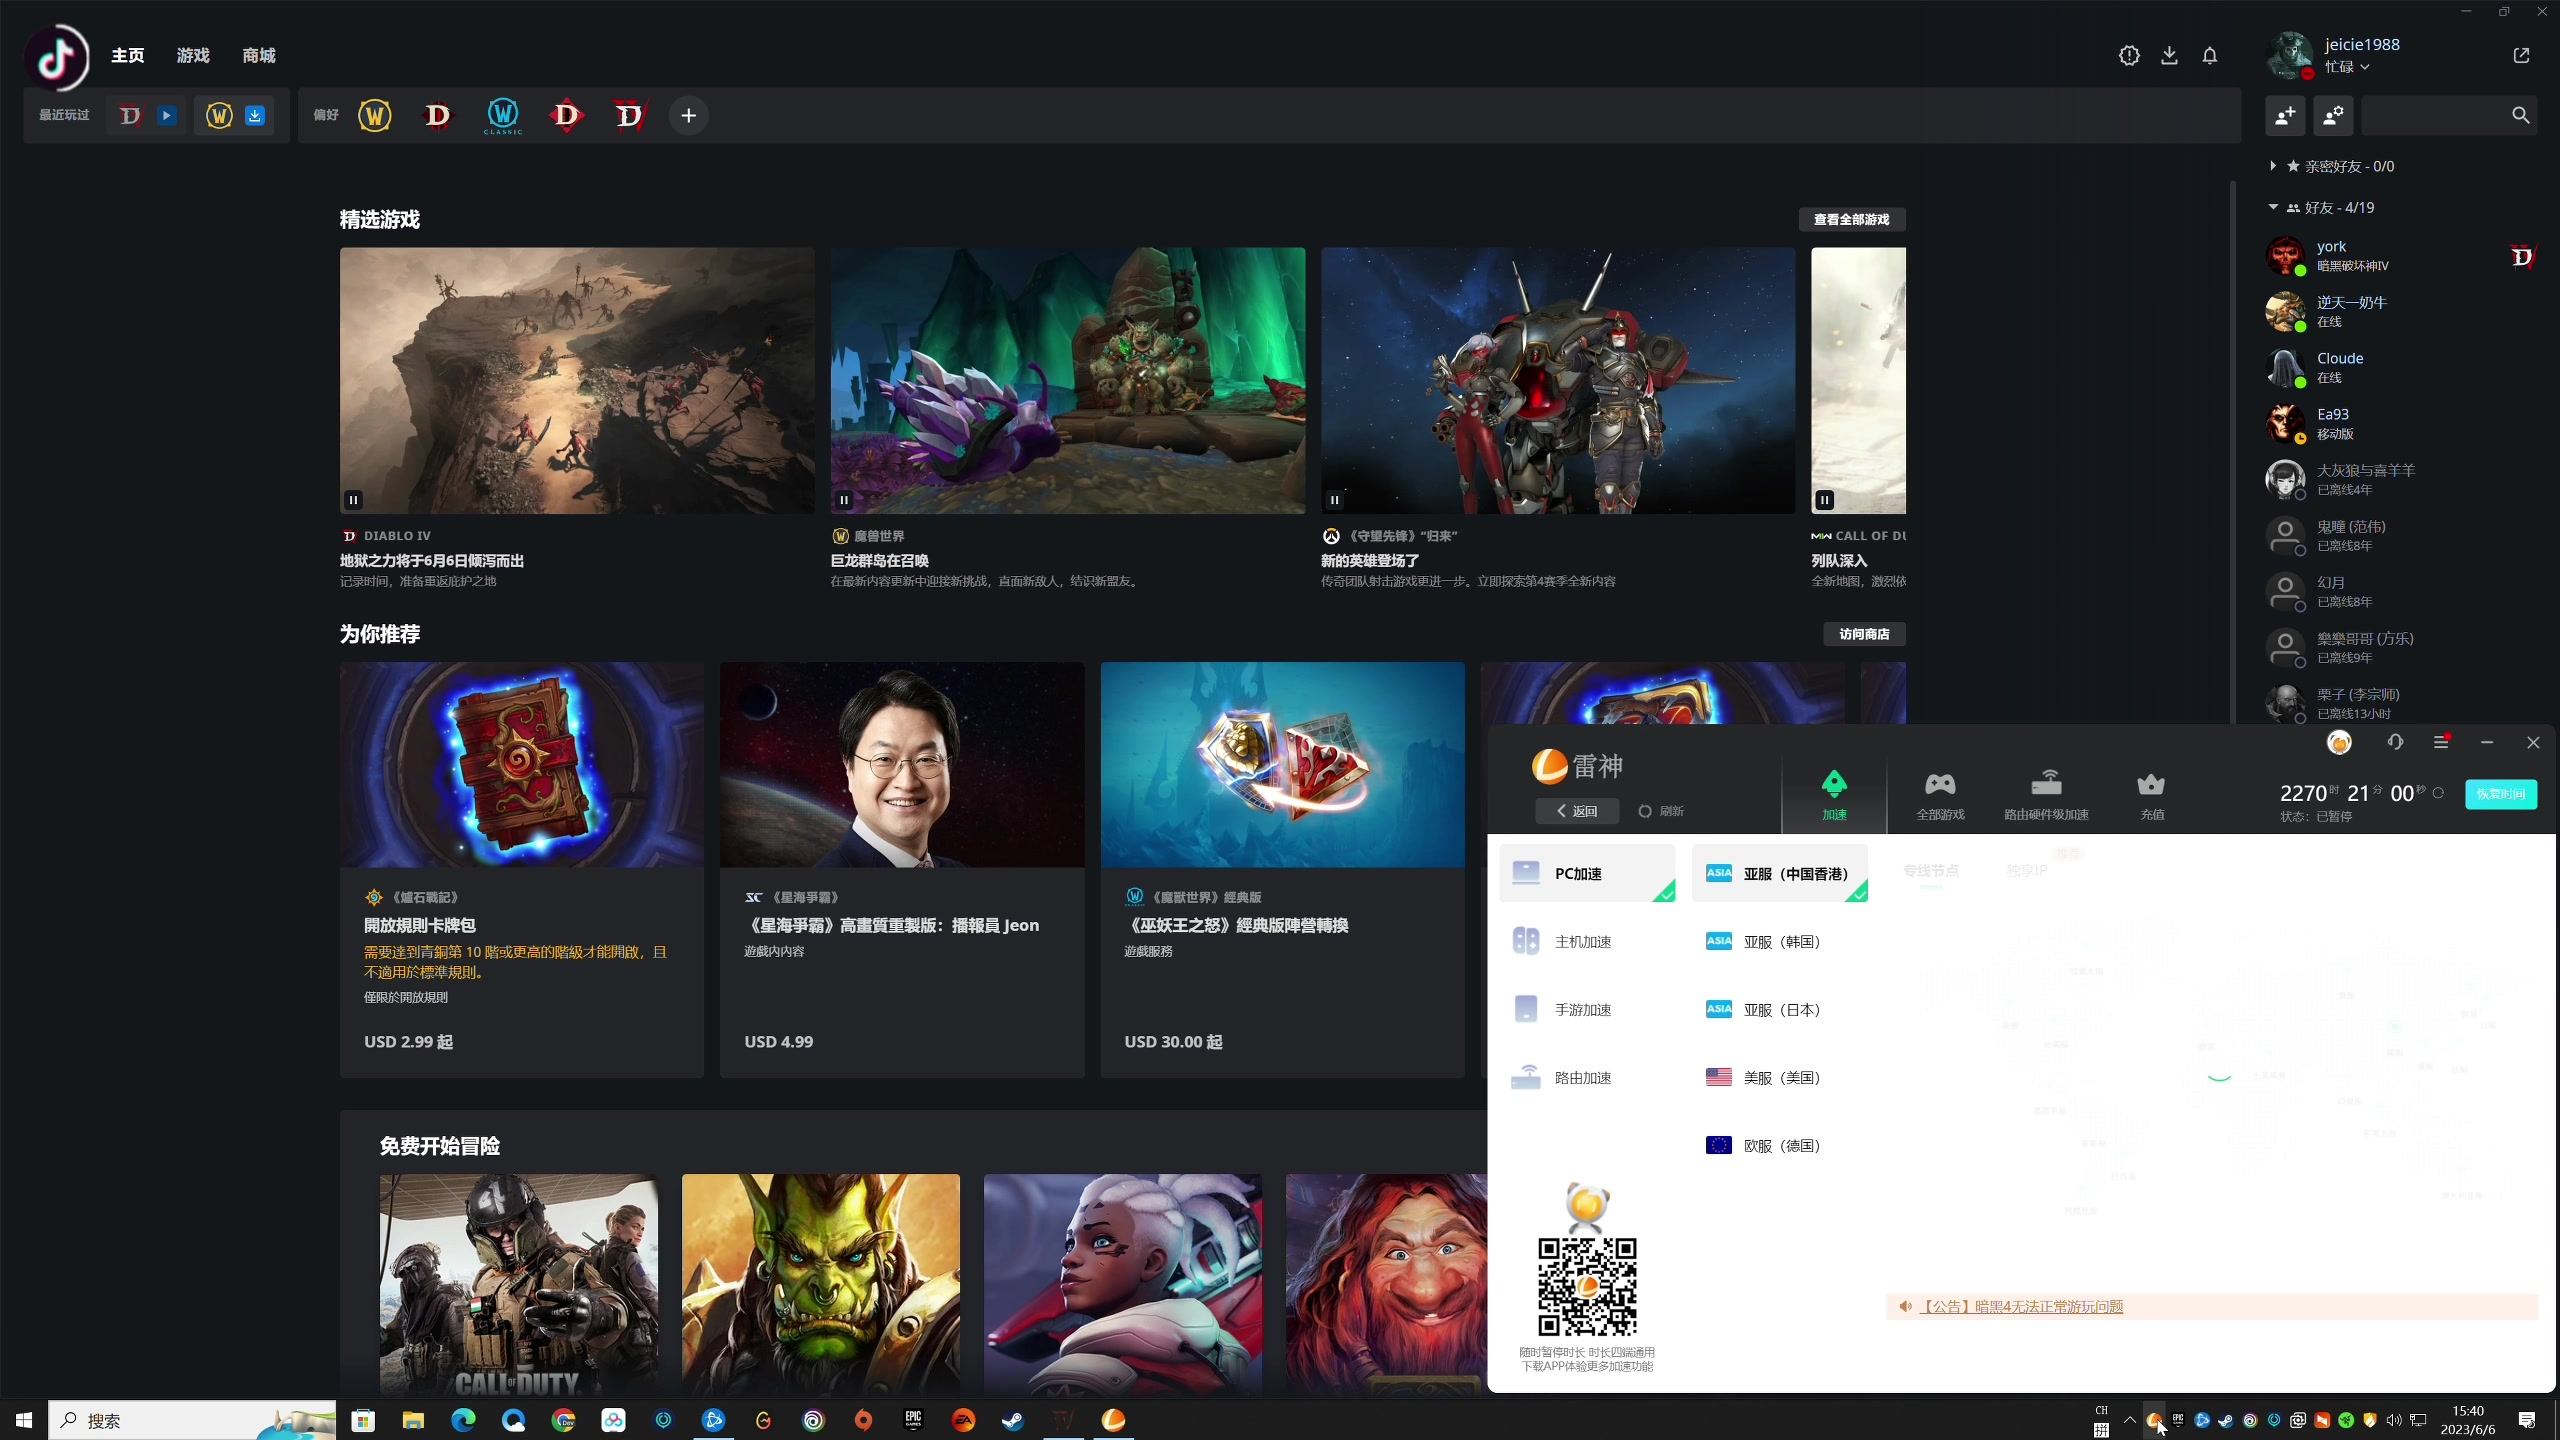Open friend management settings icon

pos(2333,116)
